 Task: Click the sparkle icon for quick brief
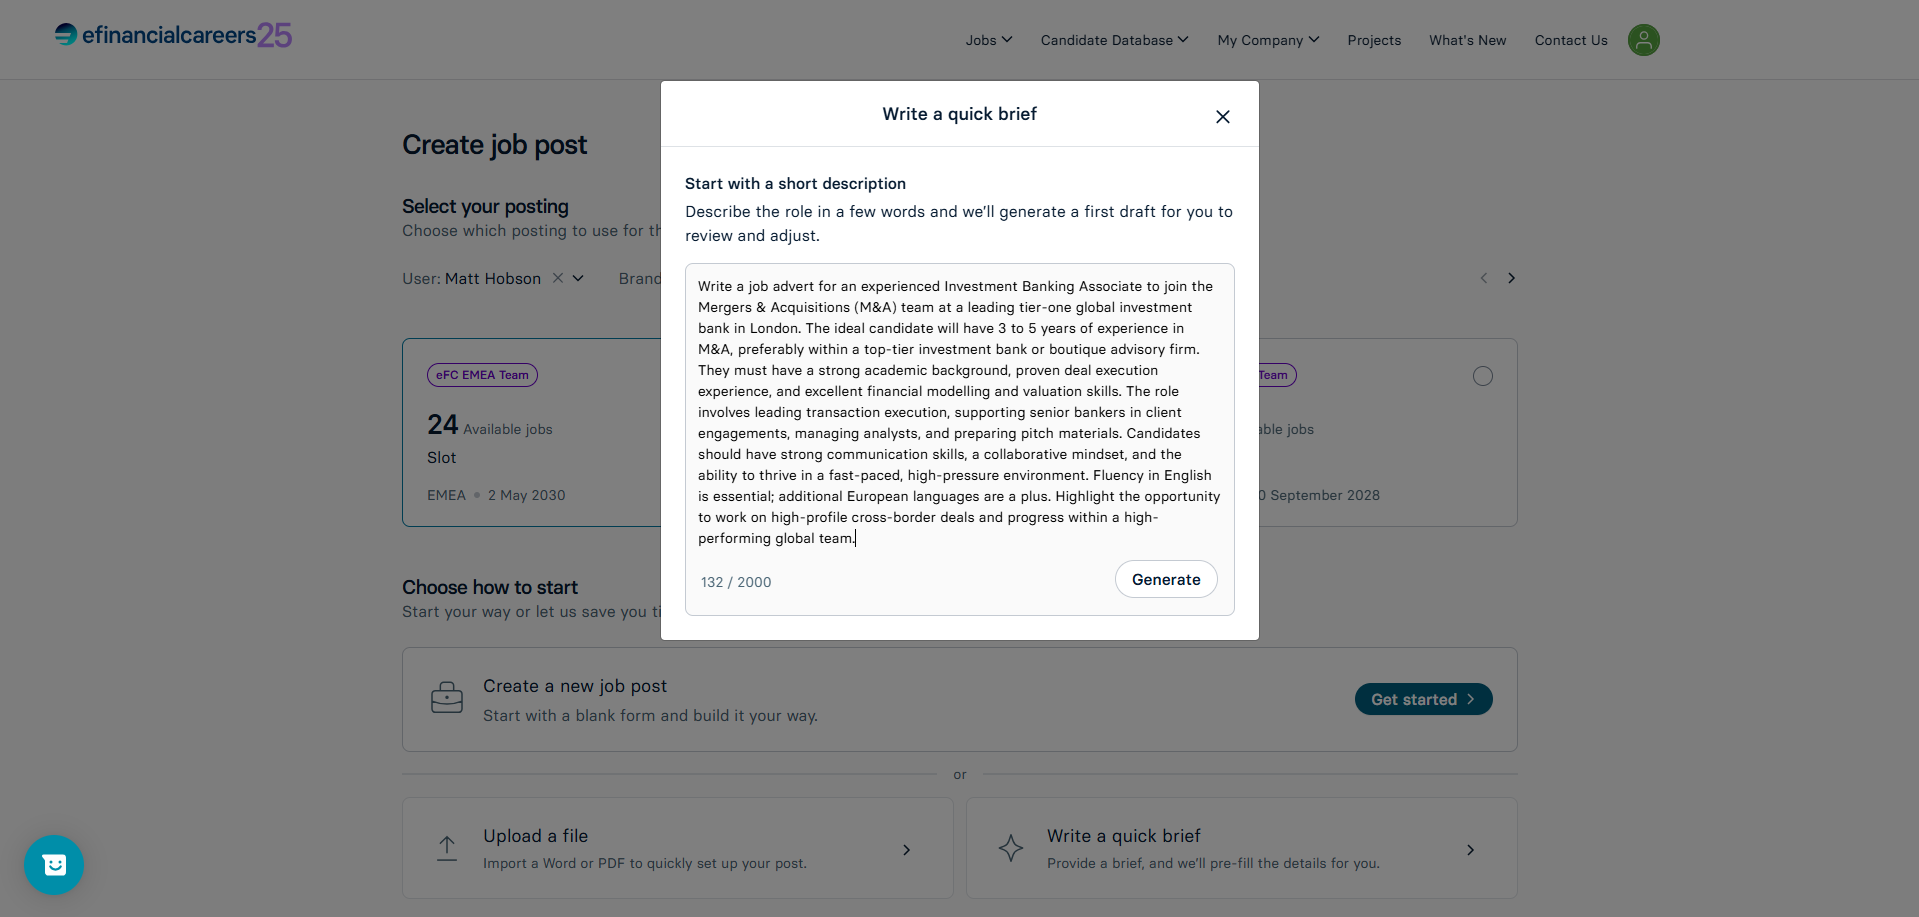click(x=1011, y=848)
